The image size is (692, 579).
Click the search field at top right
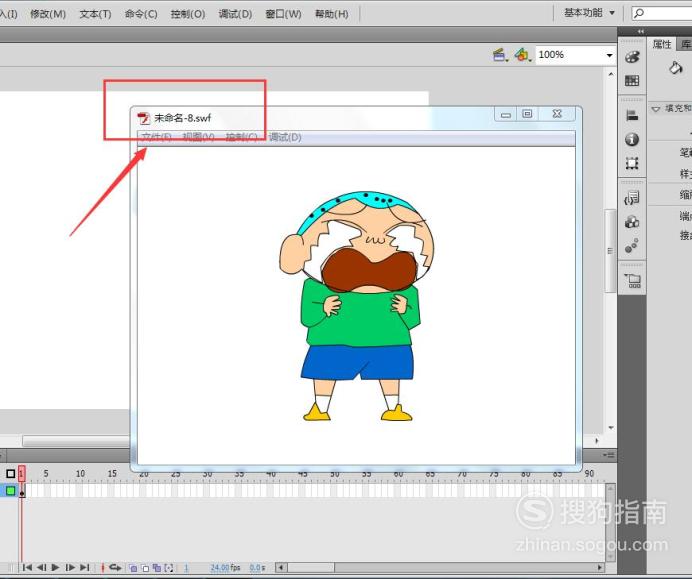pyautogui.click(x=662, y=13)
